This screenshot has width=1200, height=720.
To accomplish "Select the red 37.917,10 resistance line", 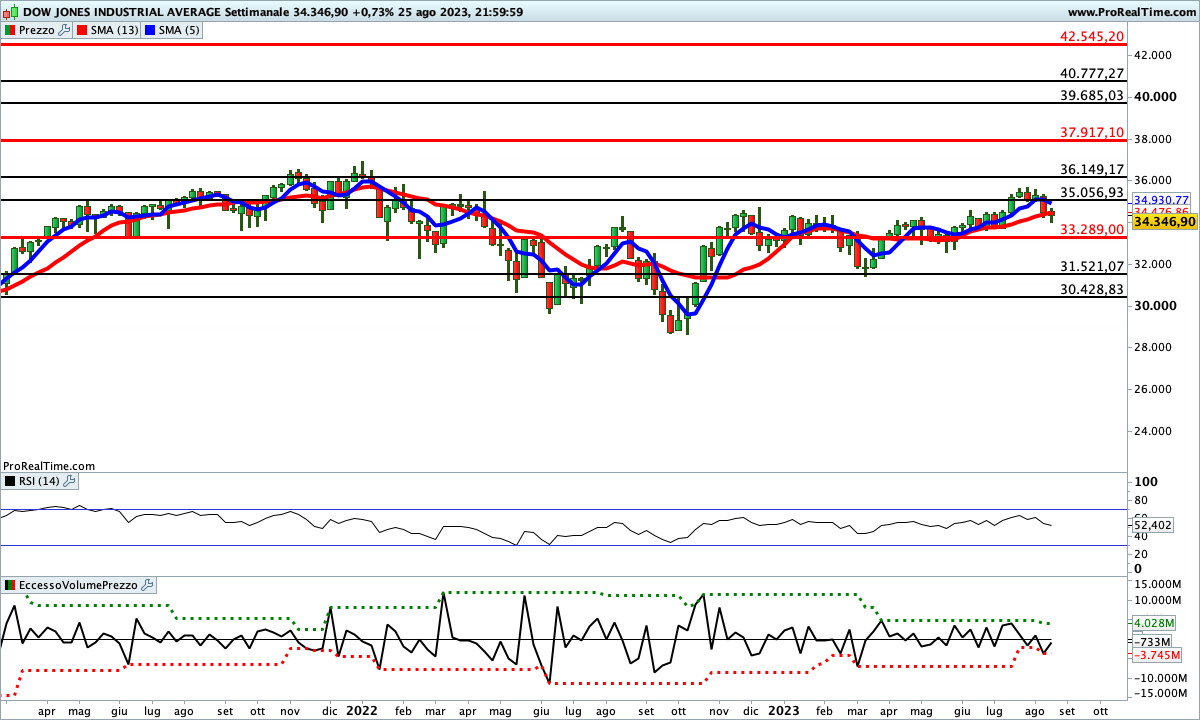I will click(500, 140).
